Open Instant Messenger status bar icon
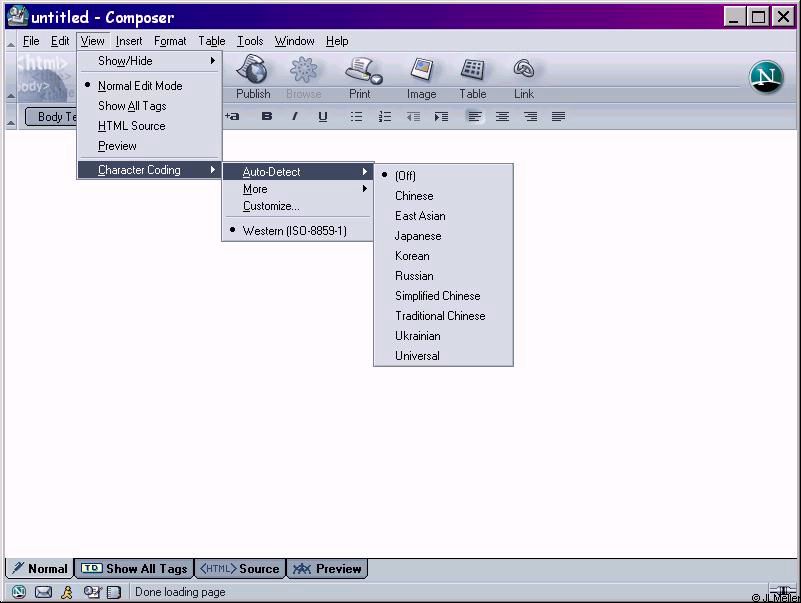This screenshot has height=603, width=801. click(67, 592)
